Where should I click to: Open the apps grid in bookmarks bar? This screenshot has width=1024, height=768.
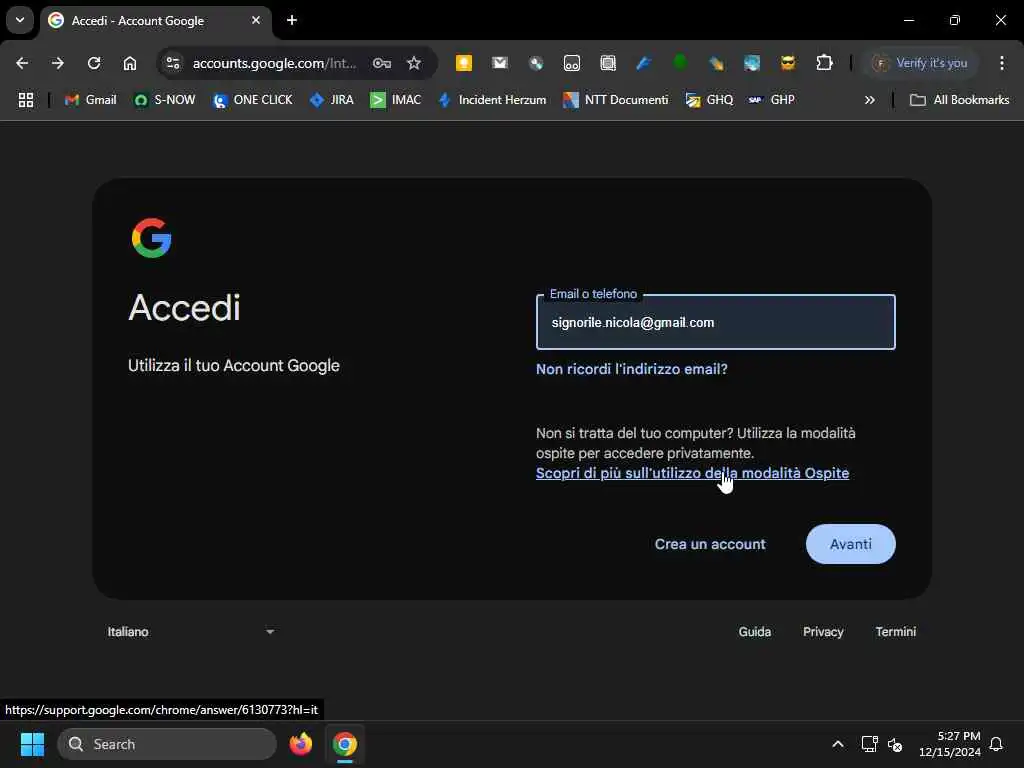pyautogui.click(x=25, y=100)
